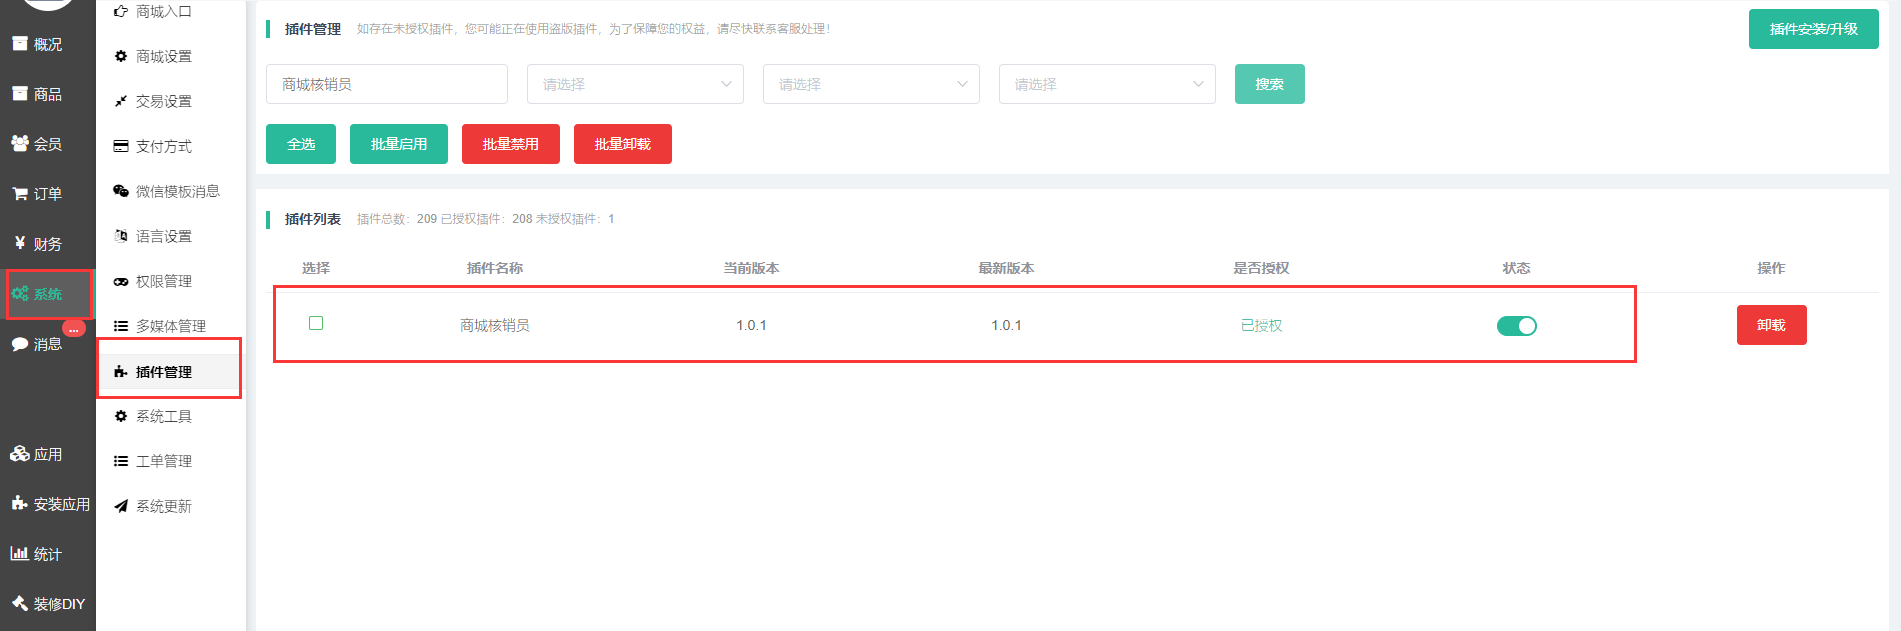
Task: Click the 全选 select-all button
Action: coord(301,144)
